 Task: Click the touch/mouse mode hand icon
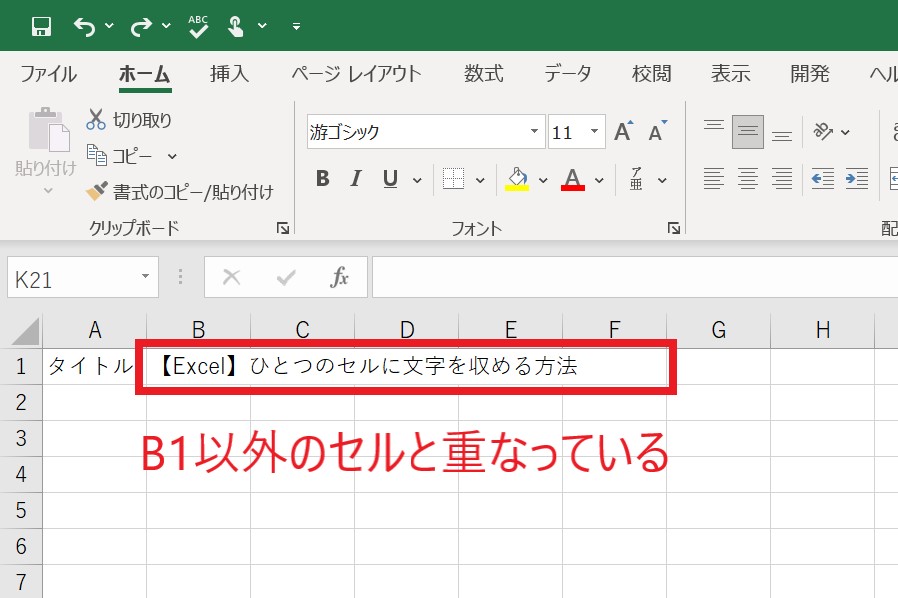coord(235,26)
